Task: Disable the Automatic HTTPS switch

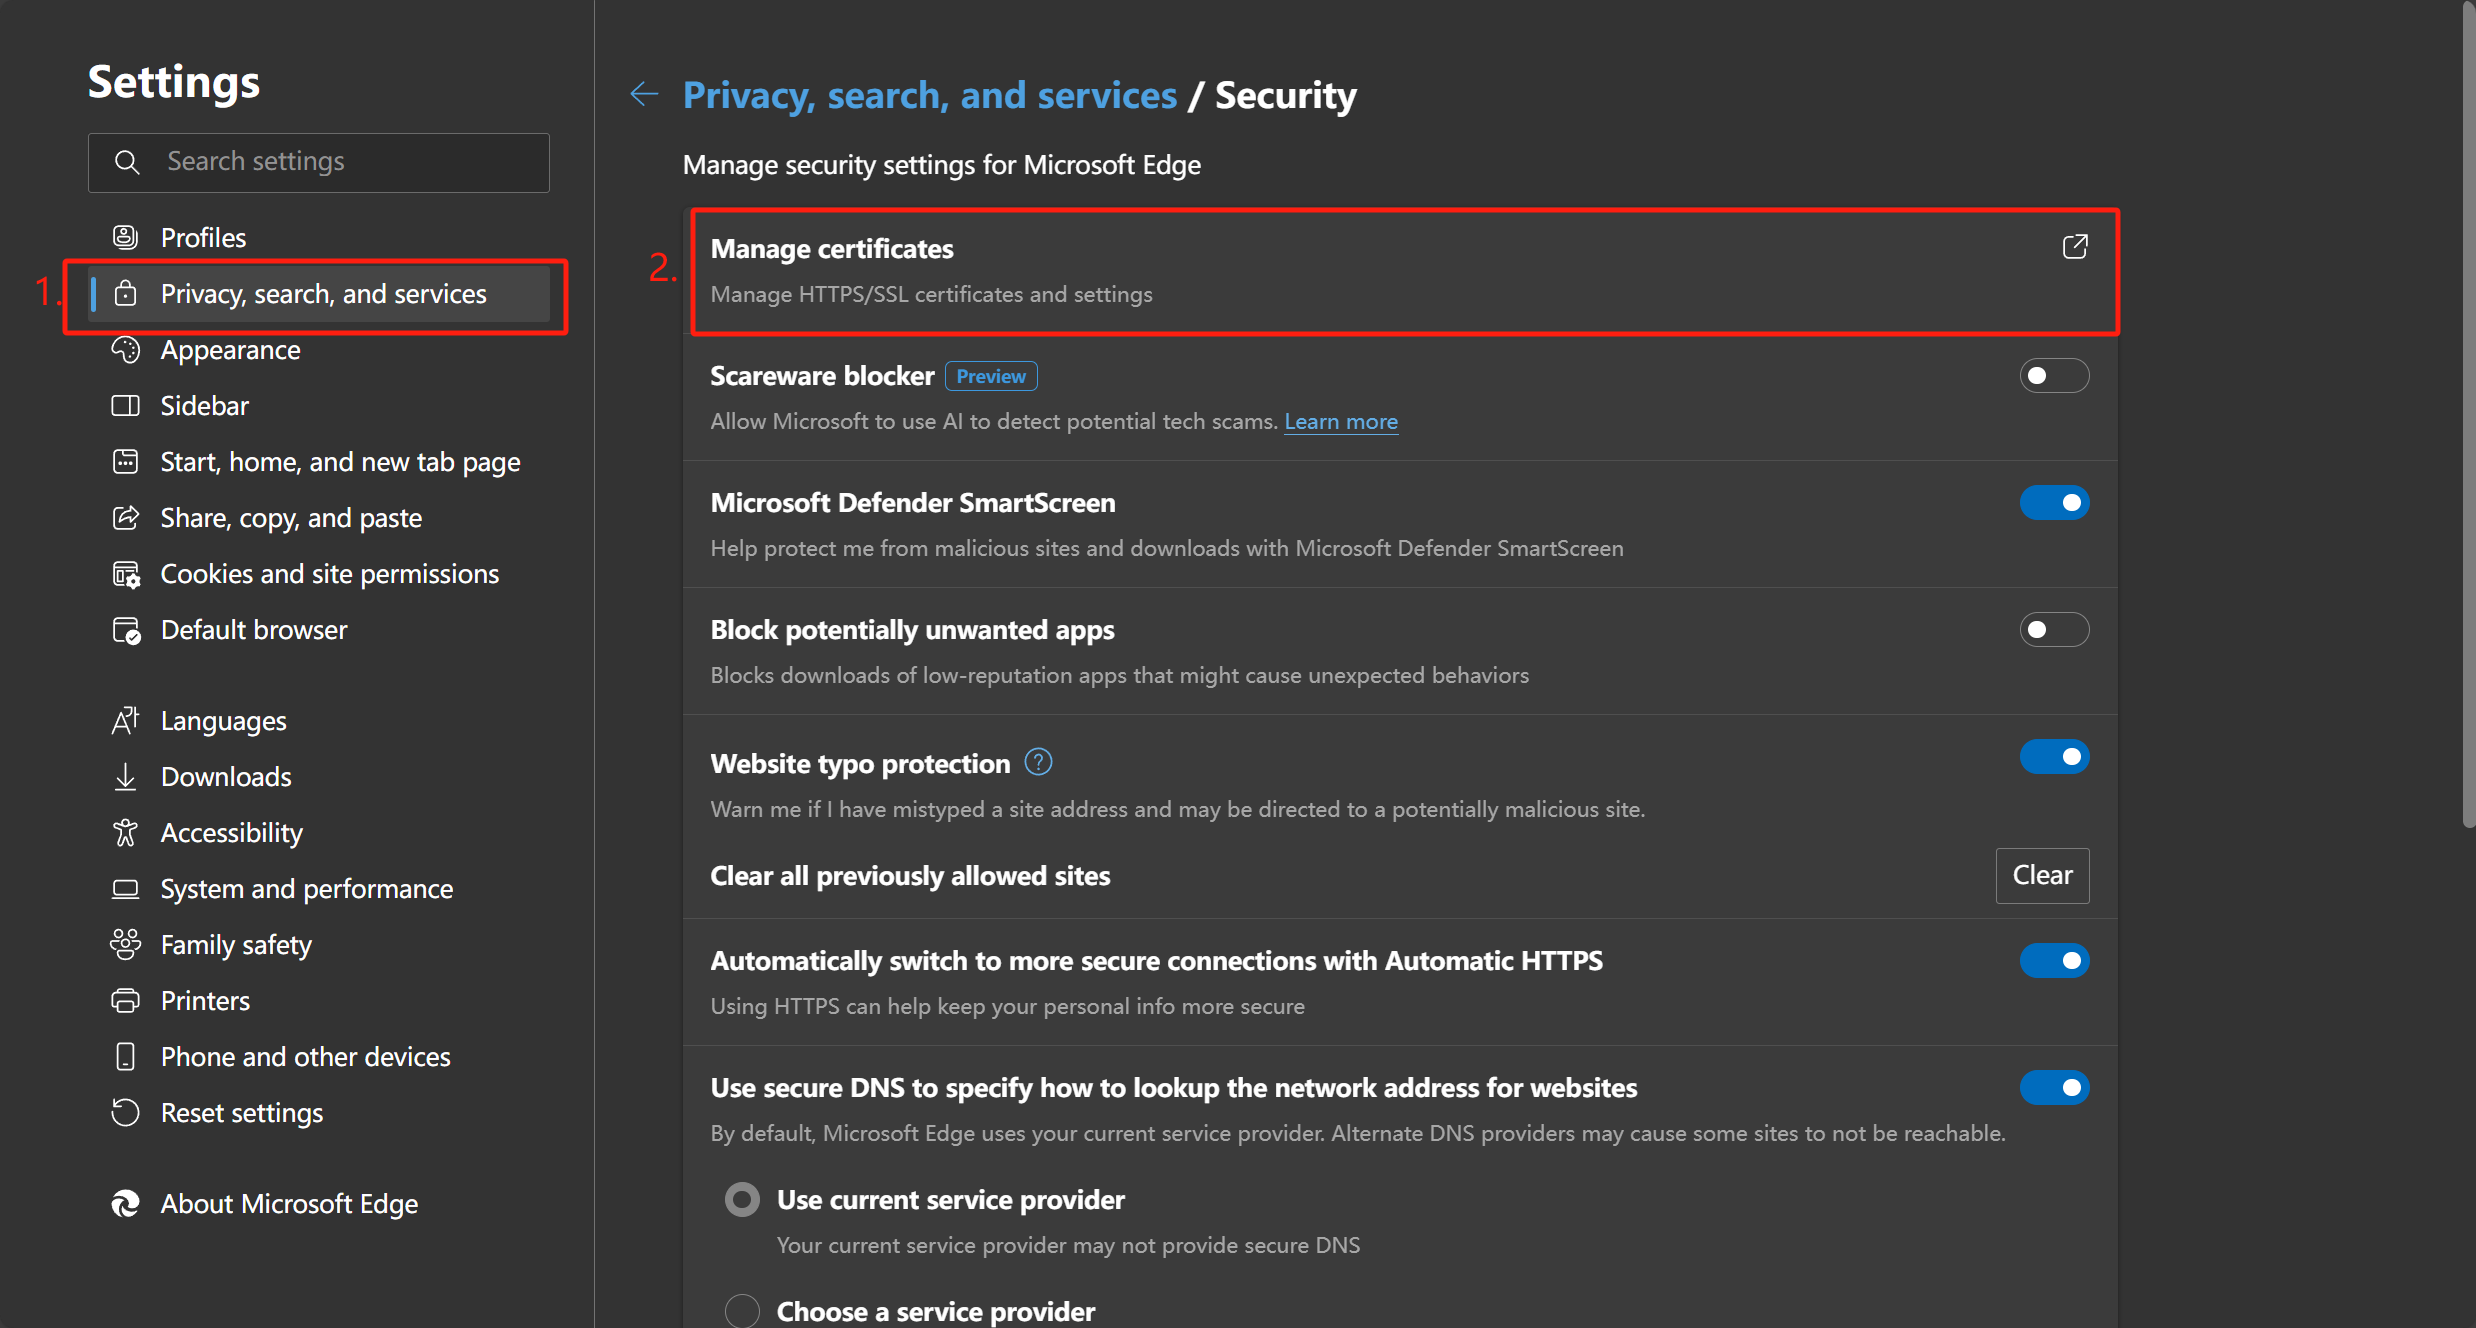Action: [x=2053, y=961]
